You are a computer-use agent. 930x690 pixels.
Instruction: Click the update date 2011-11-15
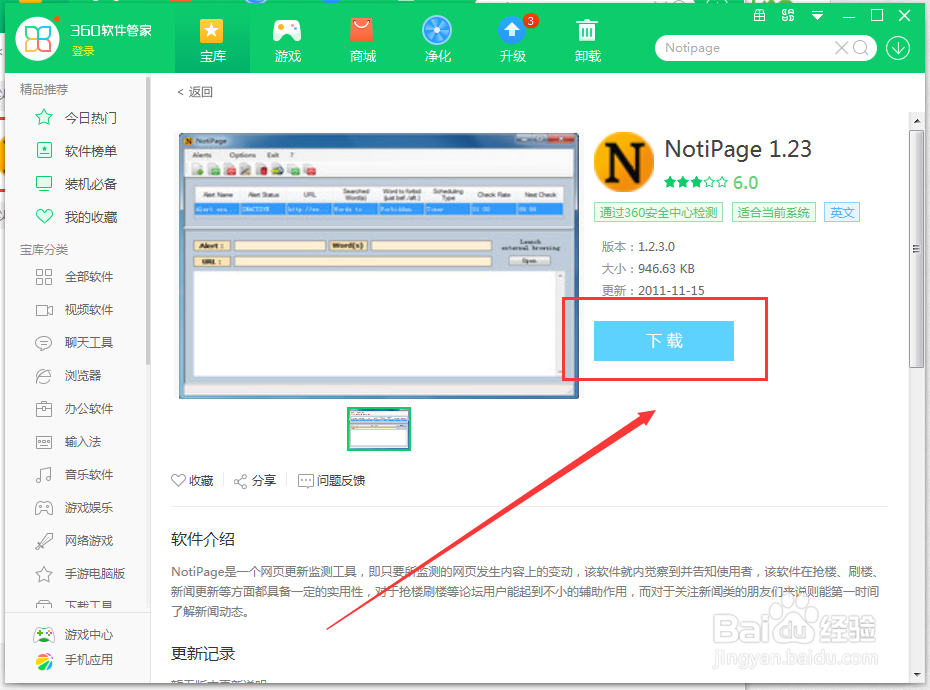pyautogui.click(x=671, y=291)
